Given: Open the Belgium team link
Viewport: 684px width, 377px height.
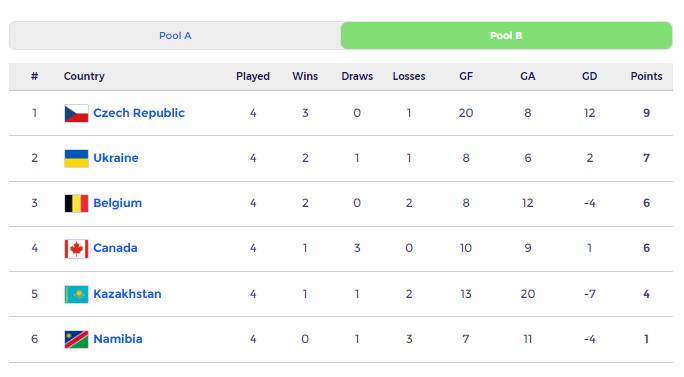Looking at the screenshot, I should tap(118, 203).
